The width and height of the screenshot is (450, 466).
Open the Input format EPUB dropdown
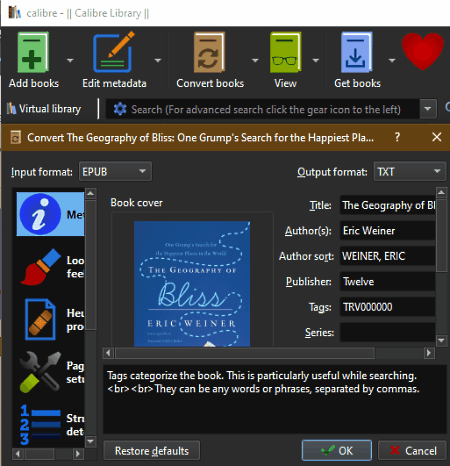pyautogui.click(x=115, y=171)
